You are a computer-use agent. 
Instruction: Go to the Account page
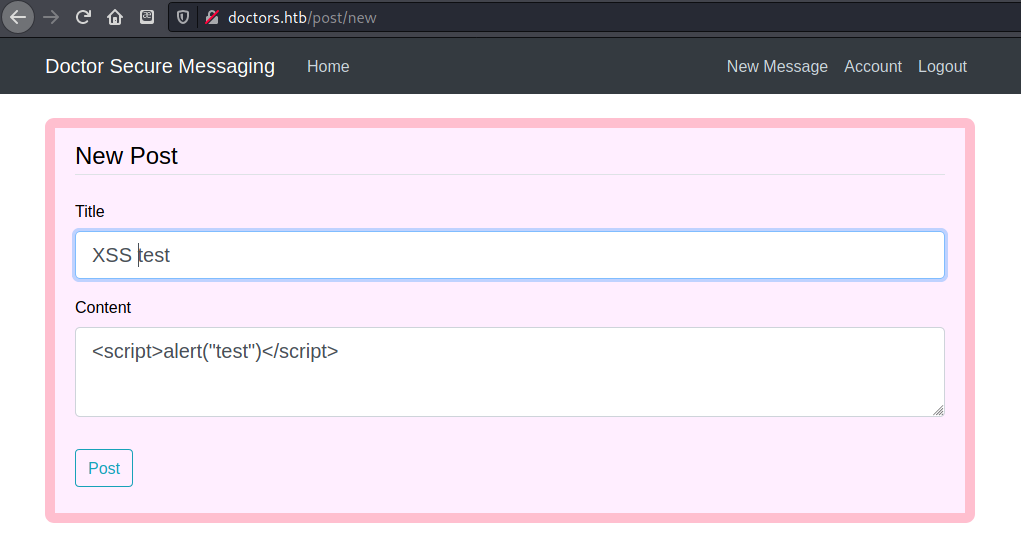pos(872,66)
